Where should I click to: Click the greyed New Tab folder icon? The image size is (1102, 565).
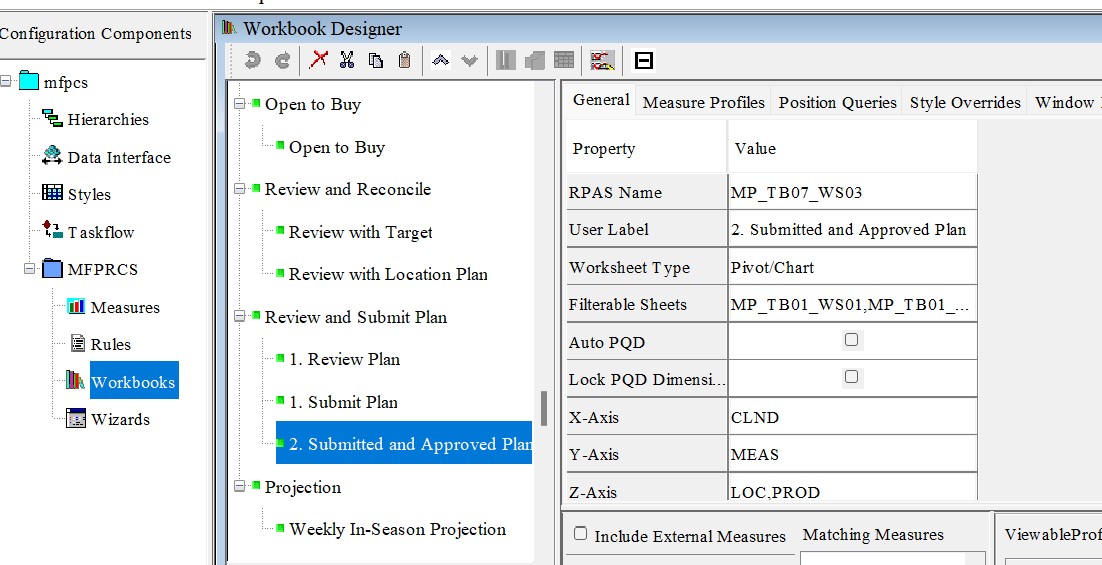535,60
